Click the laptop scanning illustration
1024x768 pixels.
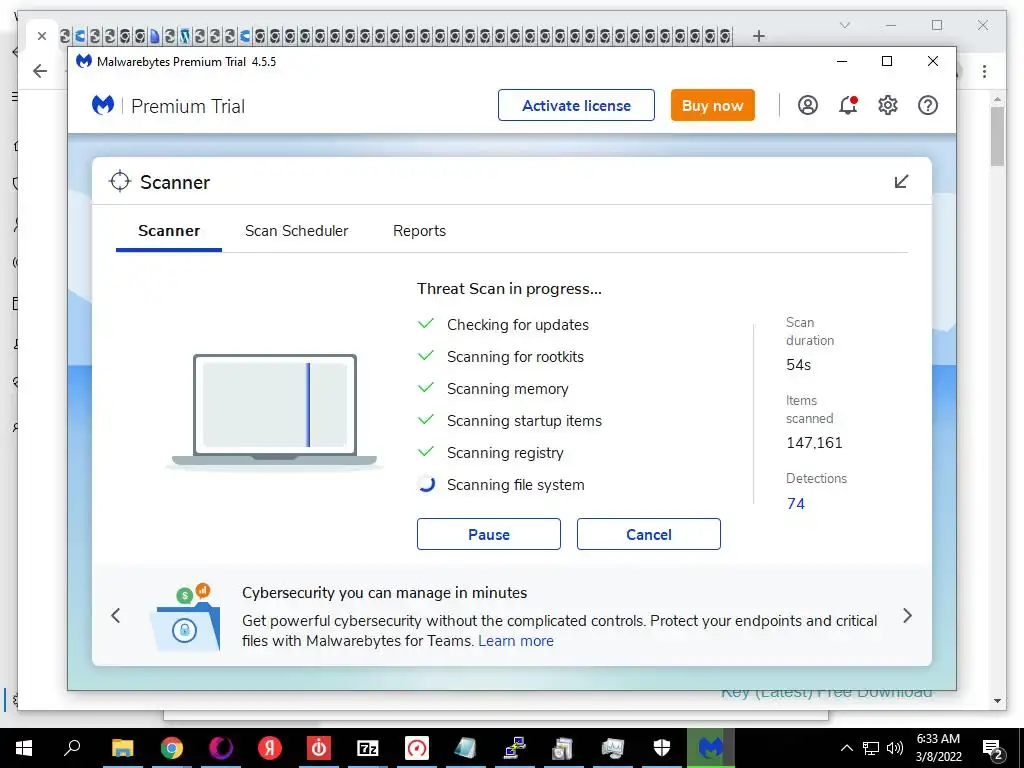[x=274, y=411]
